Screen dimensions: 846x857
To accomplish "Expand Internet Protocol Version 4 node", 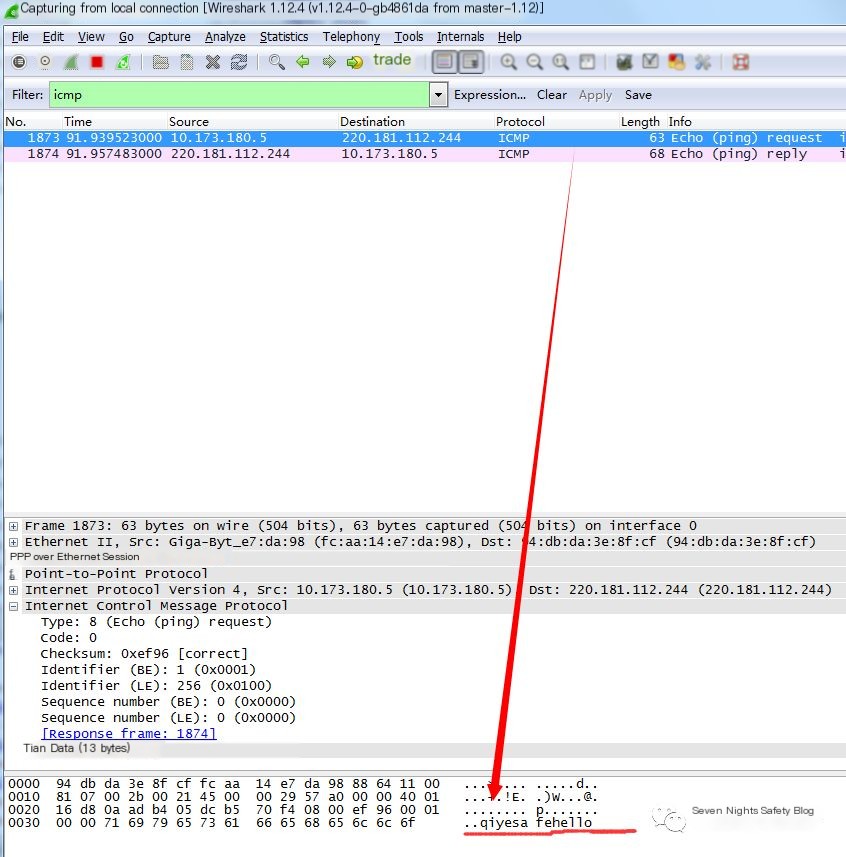I will pos(14,590).
